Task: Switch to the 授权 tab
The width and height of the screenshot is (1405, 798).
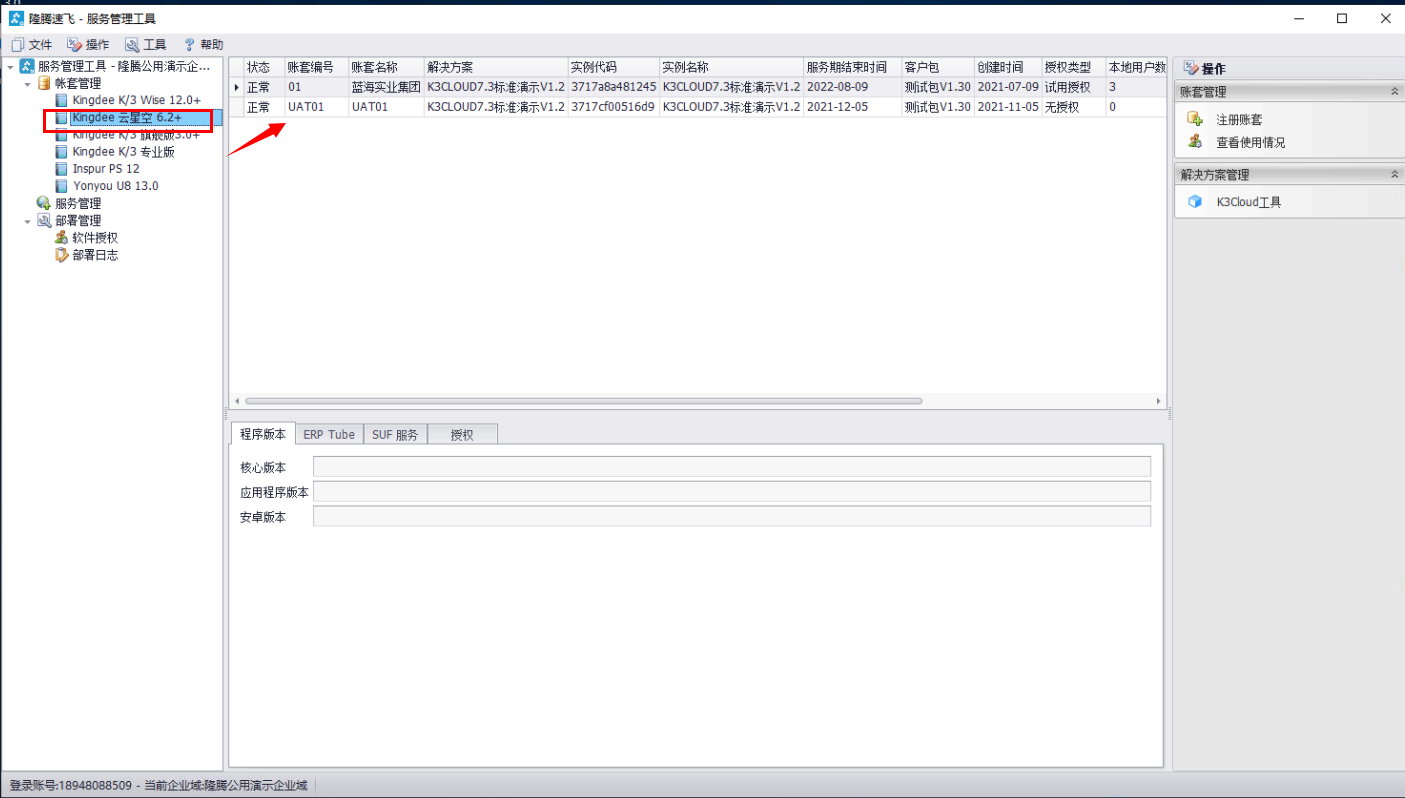Action: (x=462, y=434)
